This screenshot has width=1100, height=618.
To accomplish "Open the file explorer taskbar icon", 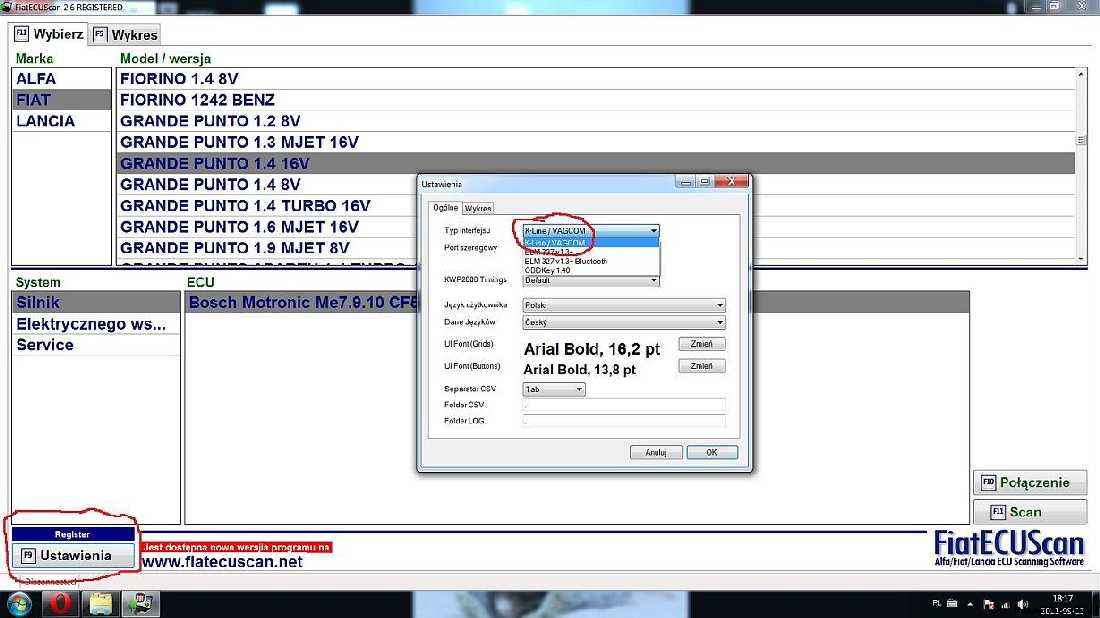I will (100, 604).
